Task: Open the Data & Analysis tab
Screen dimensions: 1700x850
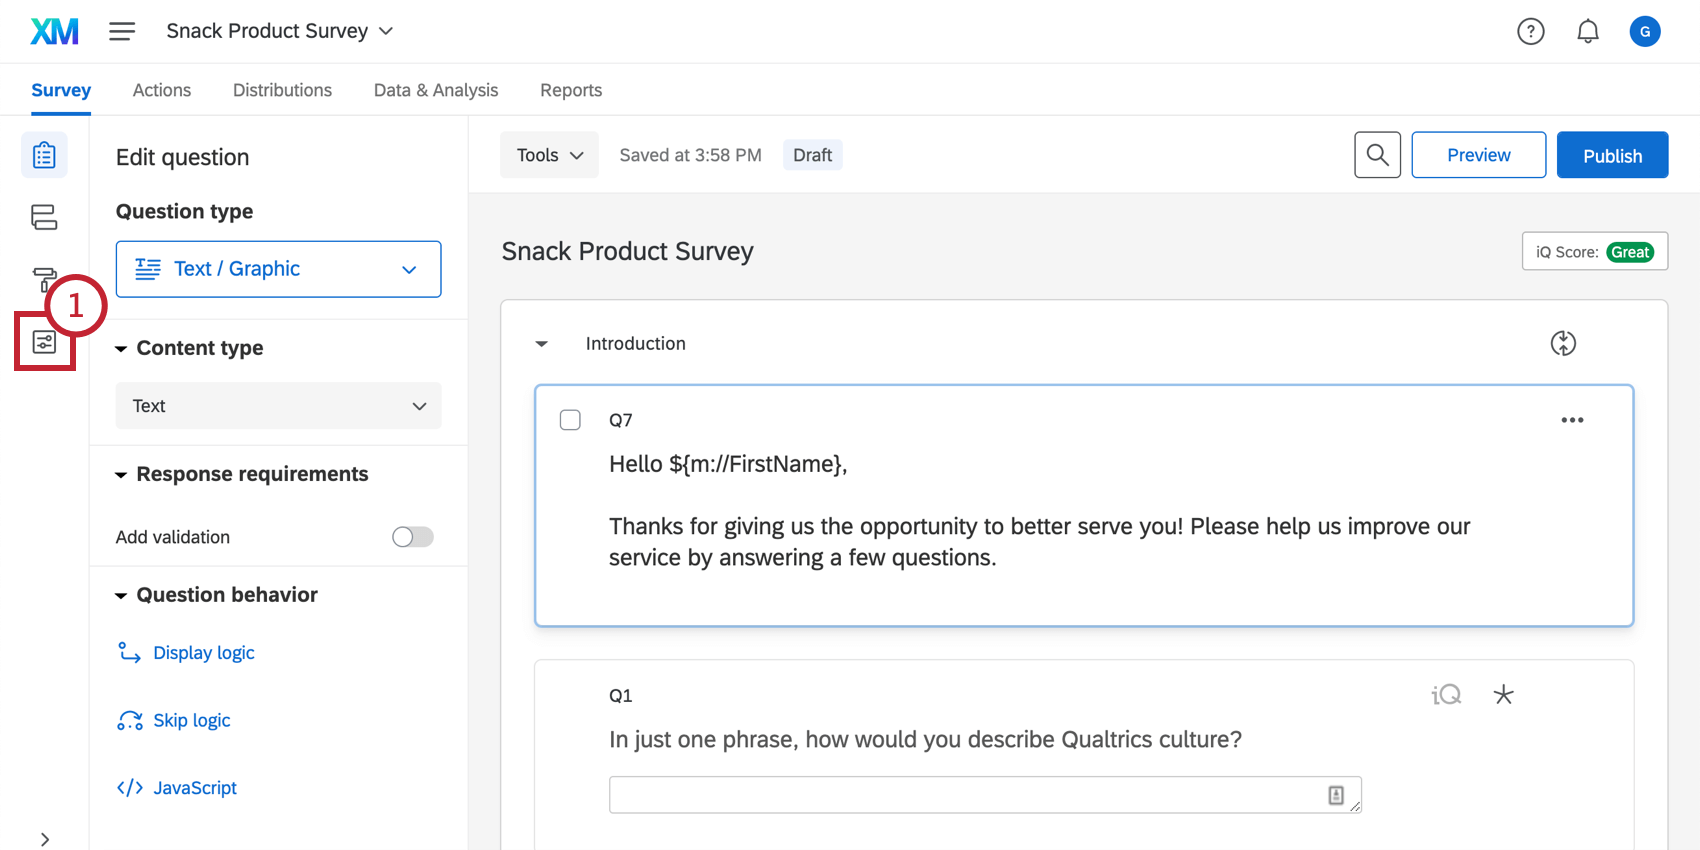Action: 436,90
